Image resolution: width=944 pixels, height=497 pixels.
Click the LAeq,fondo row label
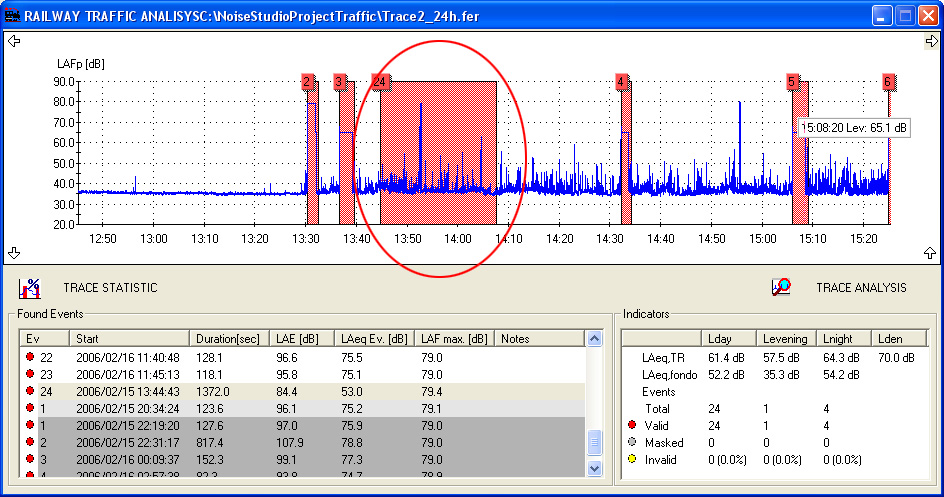[x=669, y=375]
